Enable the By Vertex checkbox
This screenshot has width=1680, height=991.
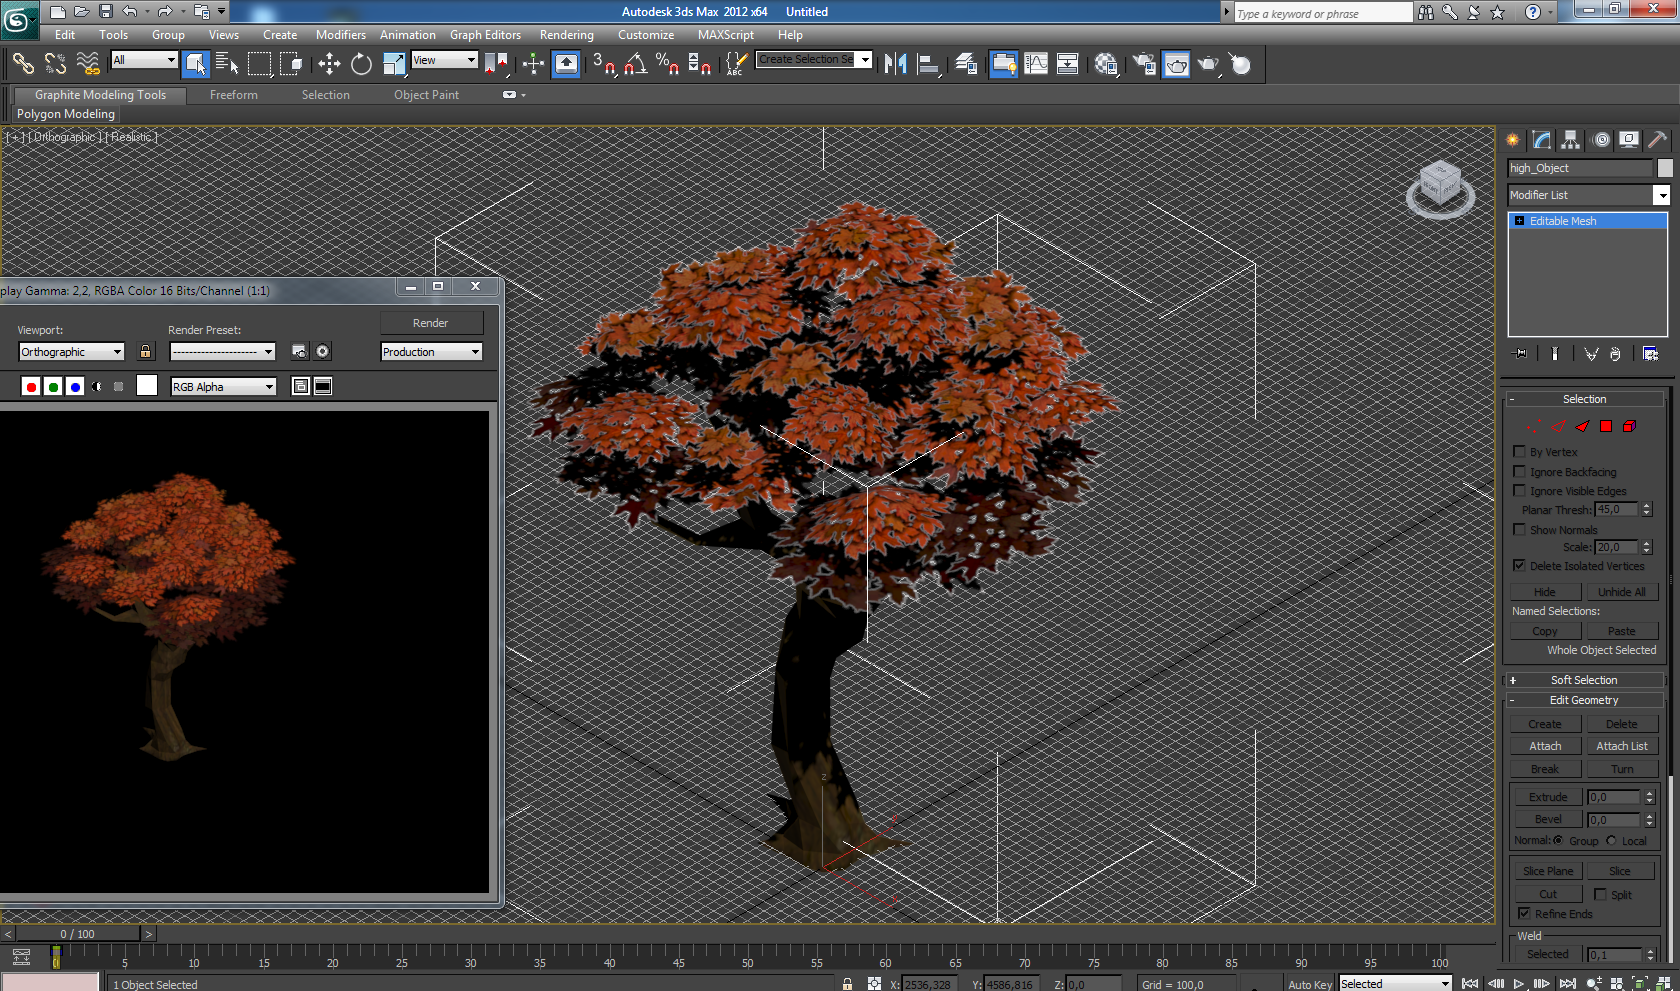coord(1520,452)
